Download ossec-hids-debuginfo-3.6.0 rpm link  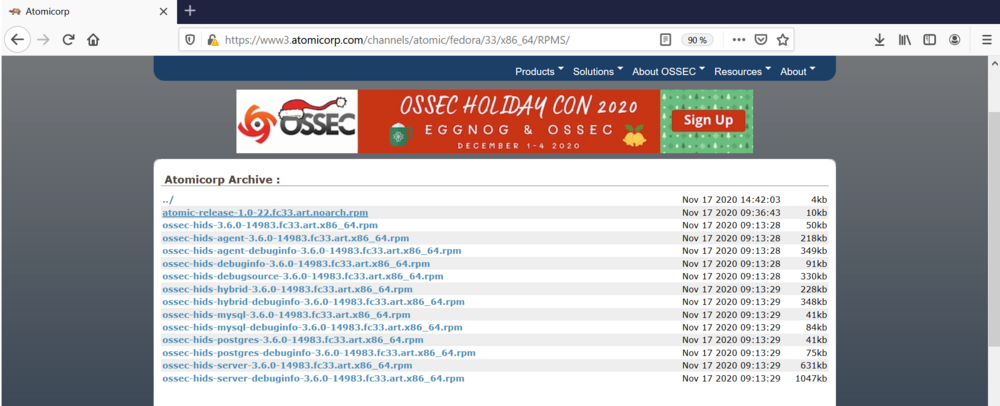coord(296,264)
